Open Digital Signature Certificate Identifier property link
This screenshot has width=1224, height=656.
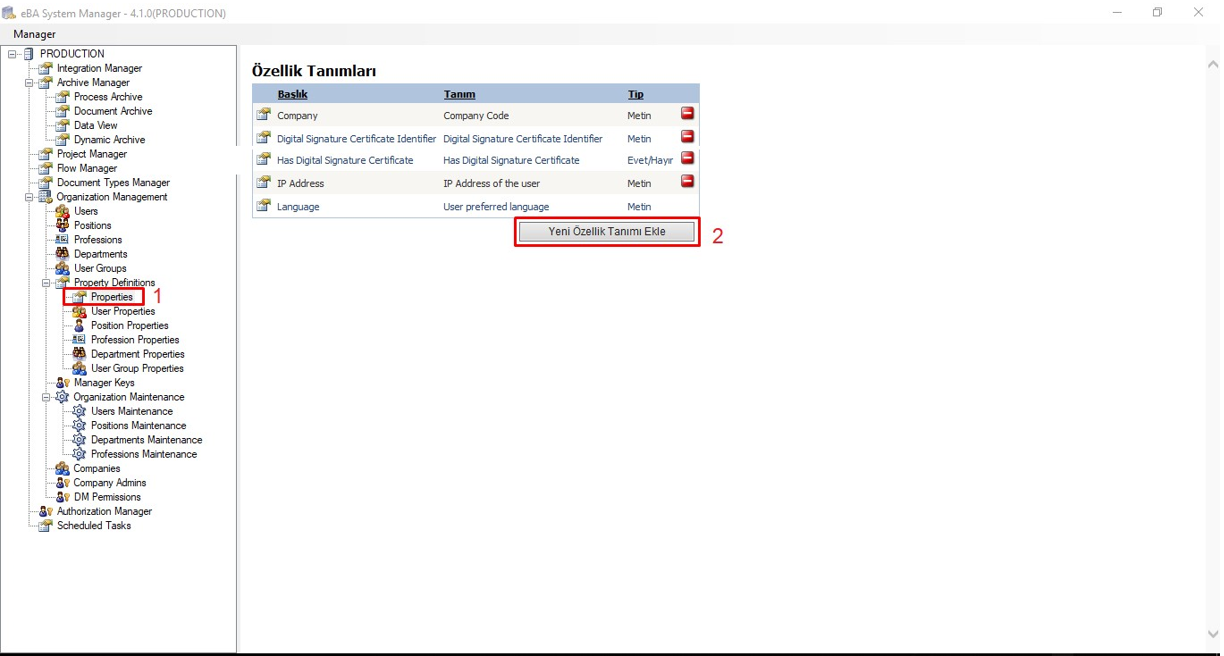pos(357,139)
